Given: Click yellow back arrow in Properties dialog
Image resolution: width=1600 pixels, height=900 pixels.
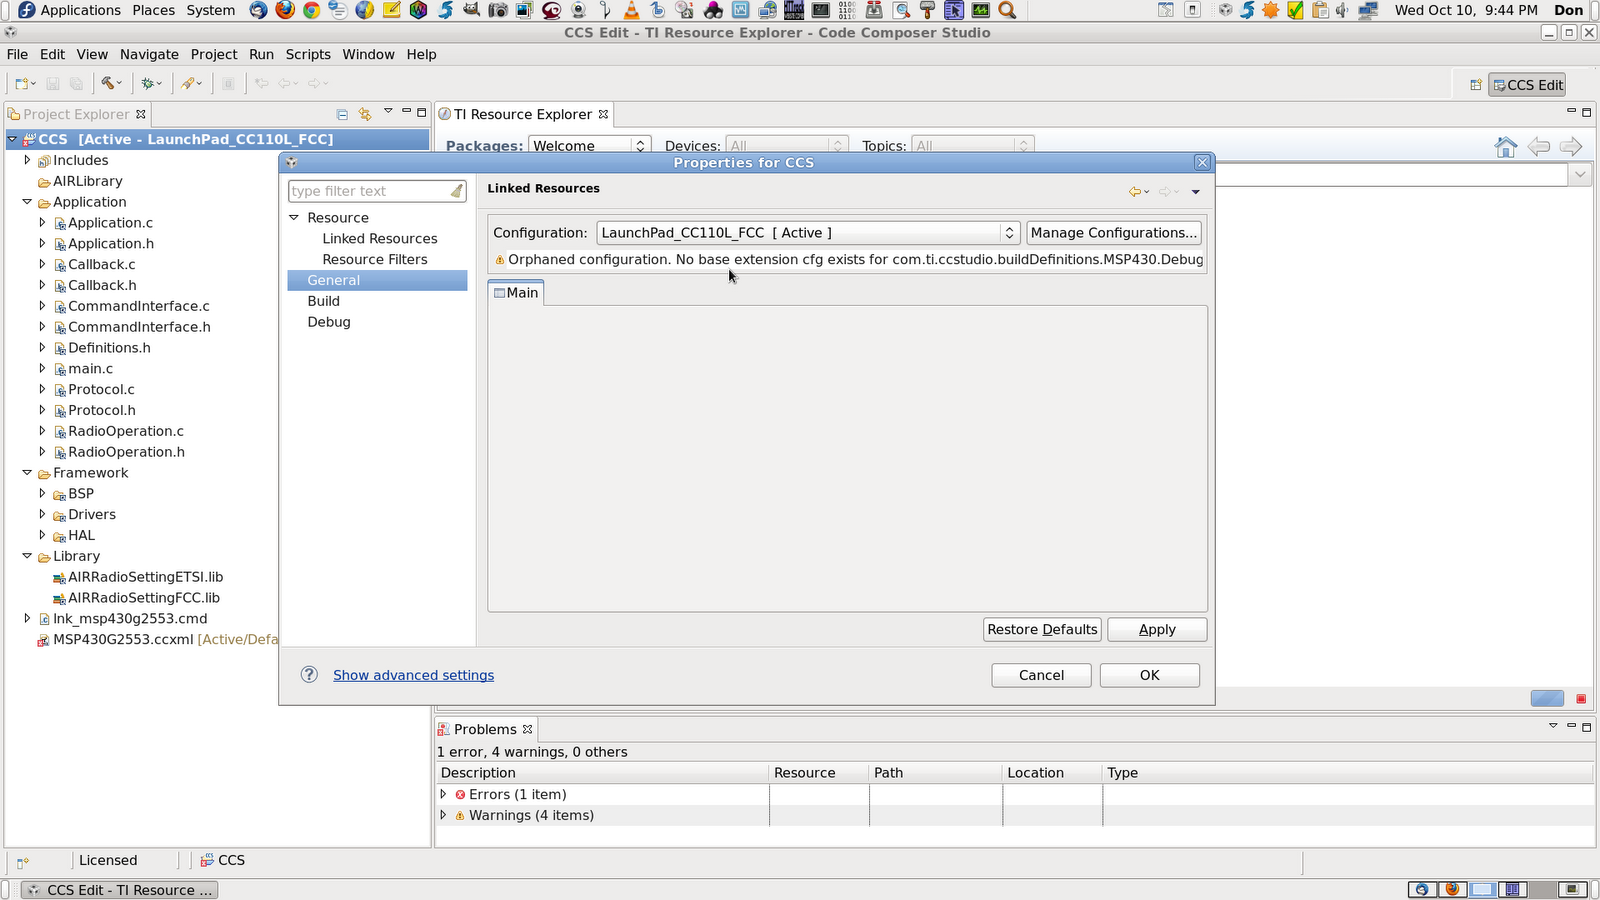Looking at the screenshot, I should [x=1135, y=191].
